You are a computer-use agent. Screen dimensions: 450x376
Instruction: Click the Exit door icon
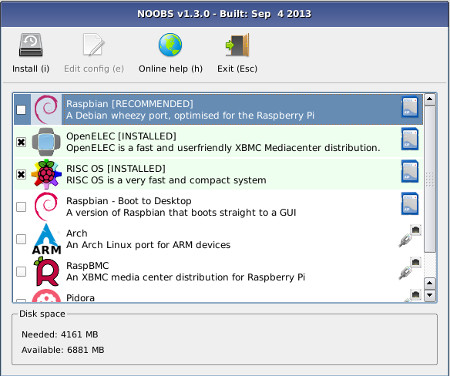coord(237,45)
